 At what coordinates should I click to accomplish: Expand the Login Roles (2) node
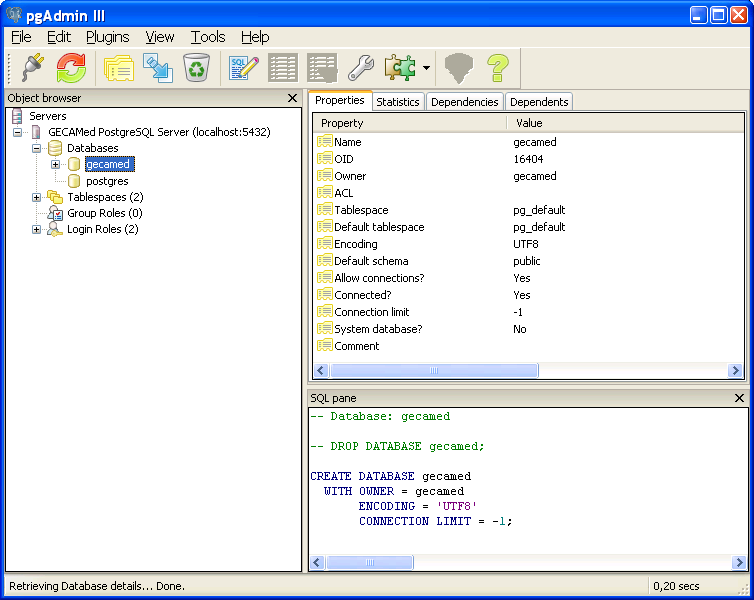(37, 229)
